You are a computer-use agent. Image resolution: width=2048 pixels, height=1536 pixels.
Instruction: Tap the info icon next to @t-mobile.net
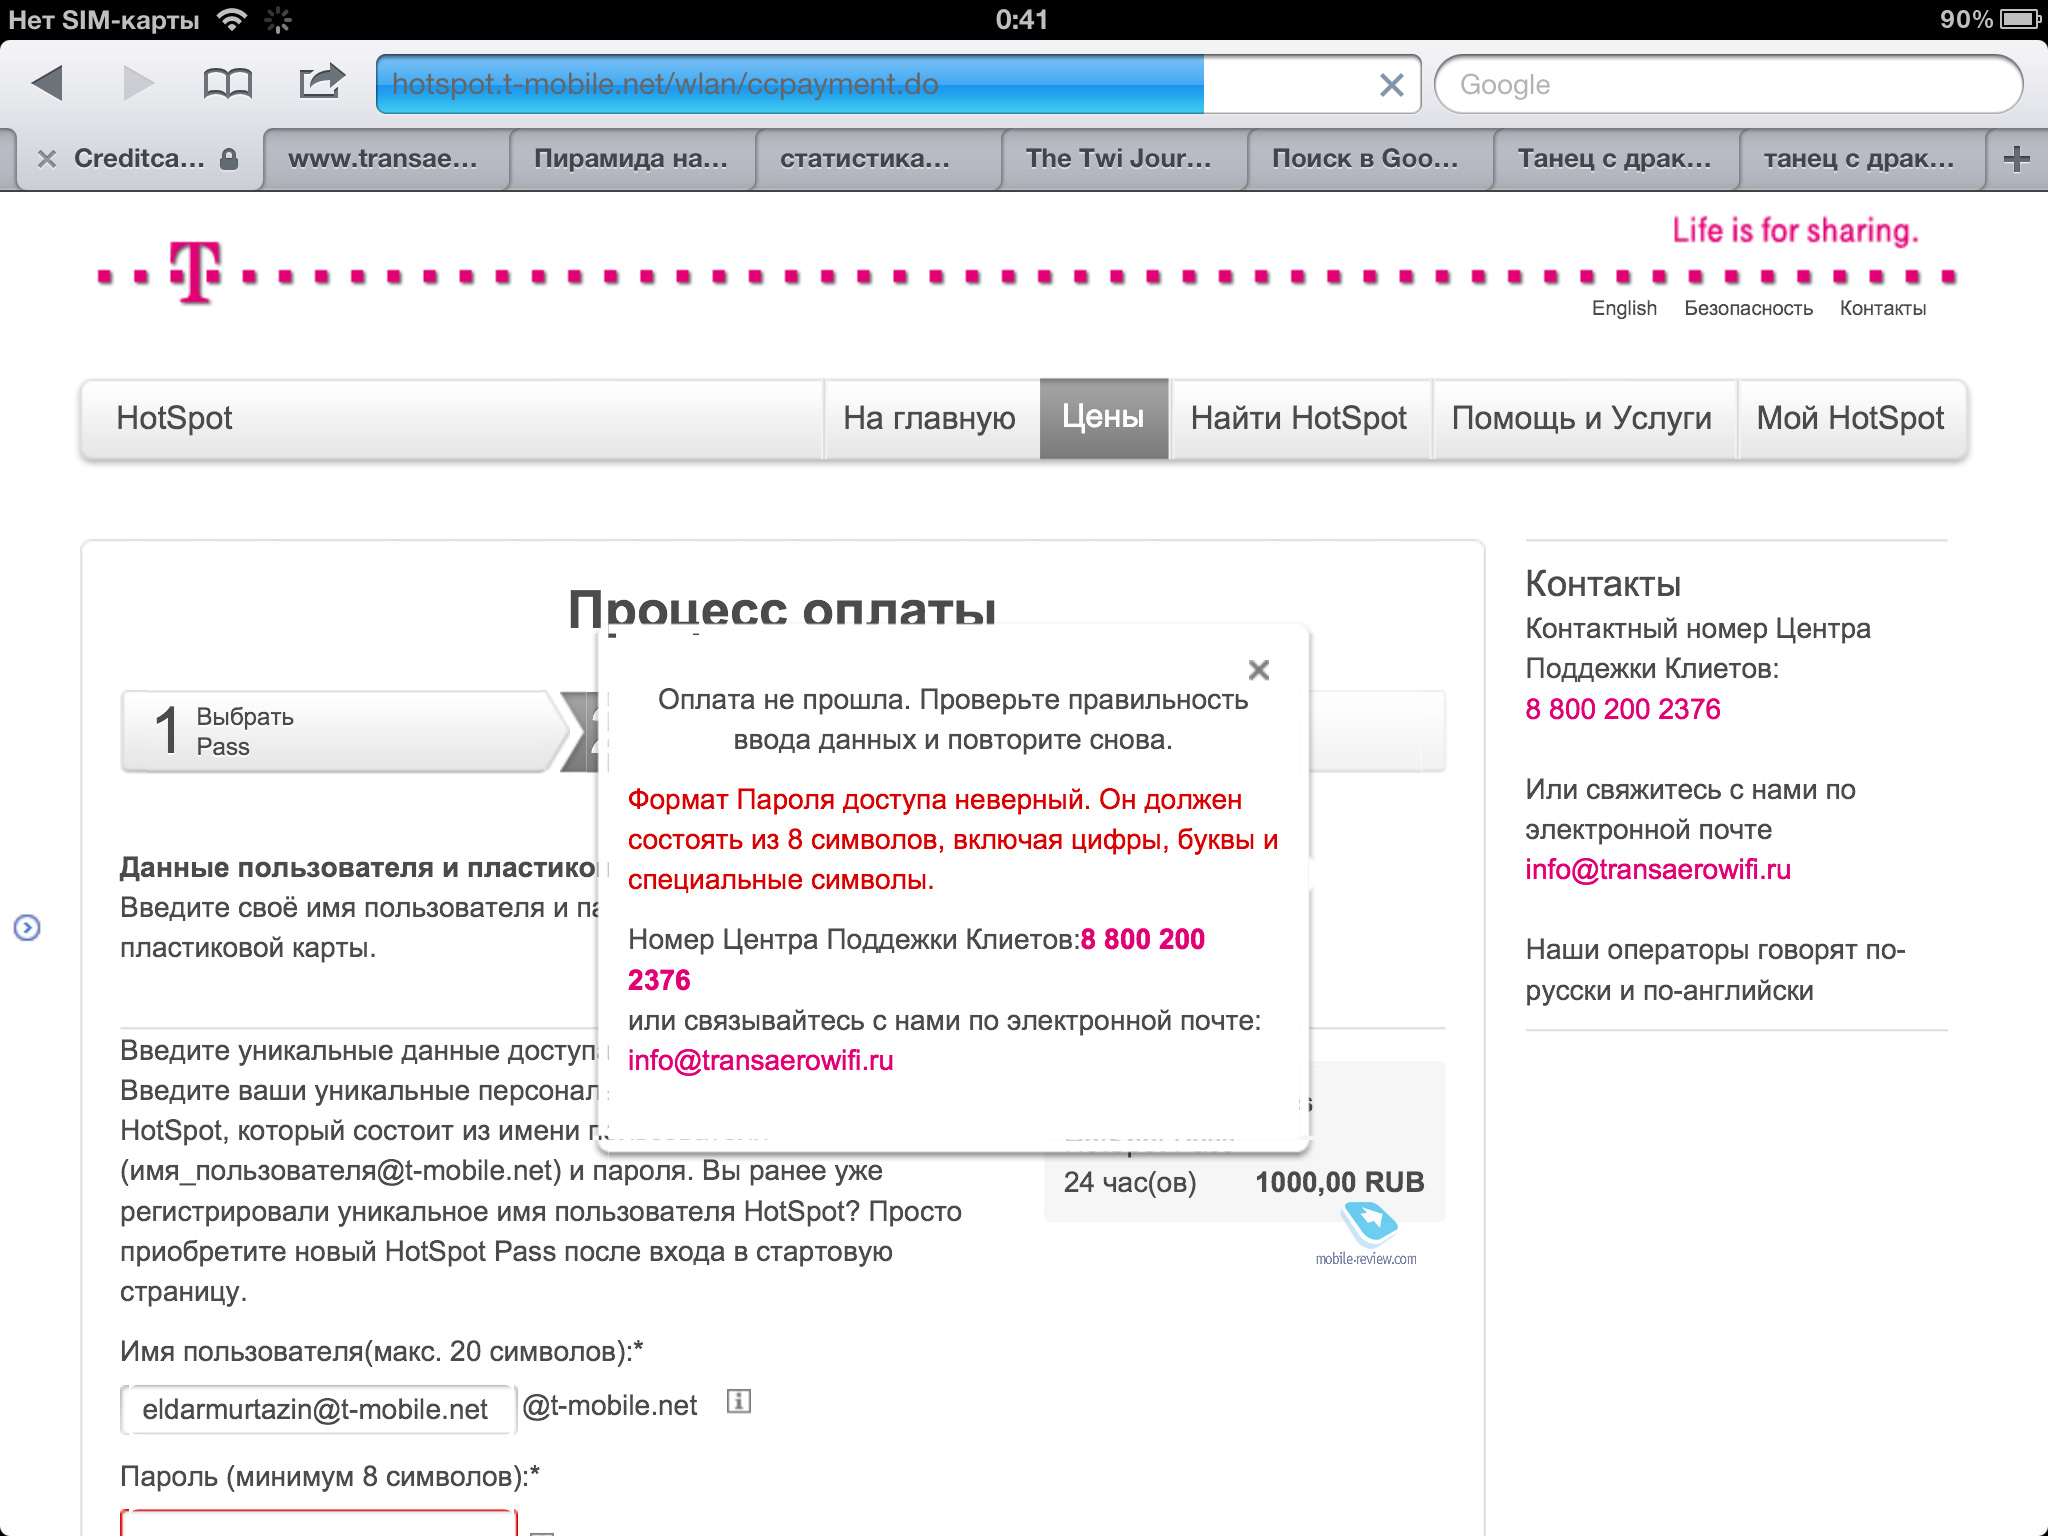[738, 1401]
